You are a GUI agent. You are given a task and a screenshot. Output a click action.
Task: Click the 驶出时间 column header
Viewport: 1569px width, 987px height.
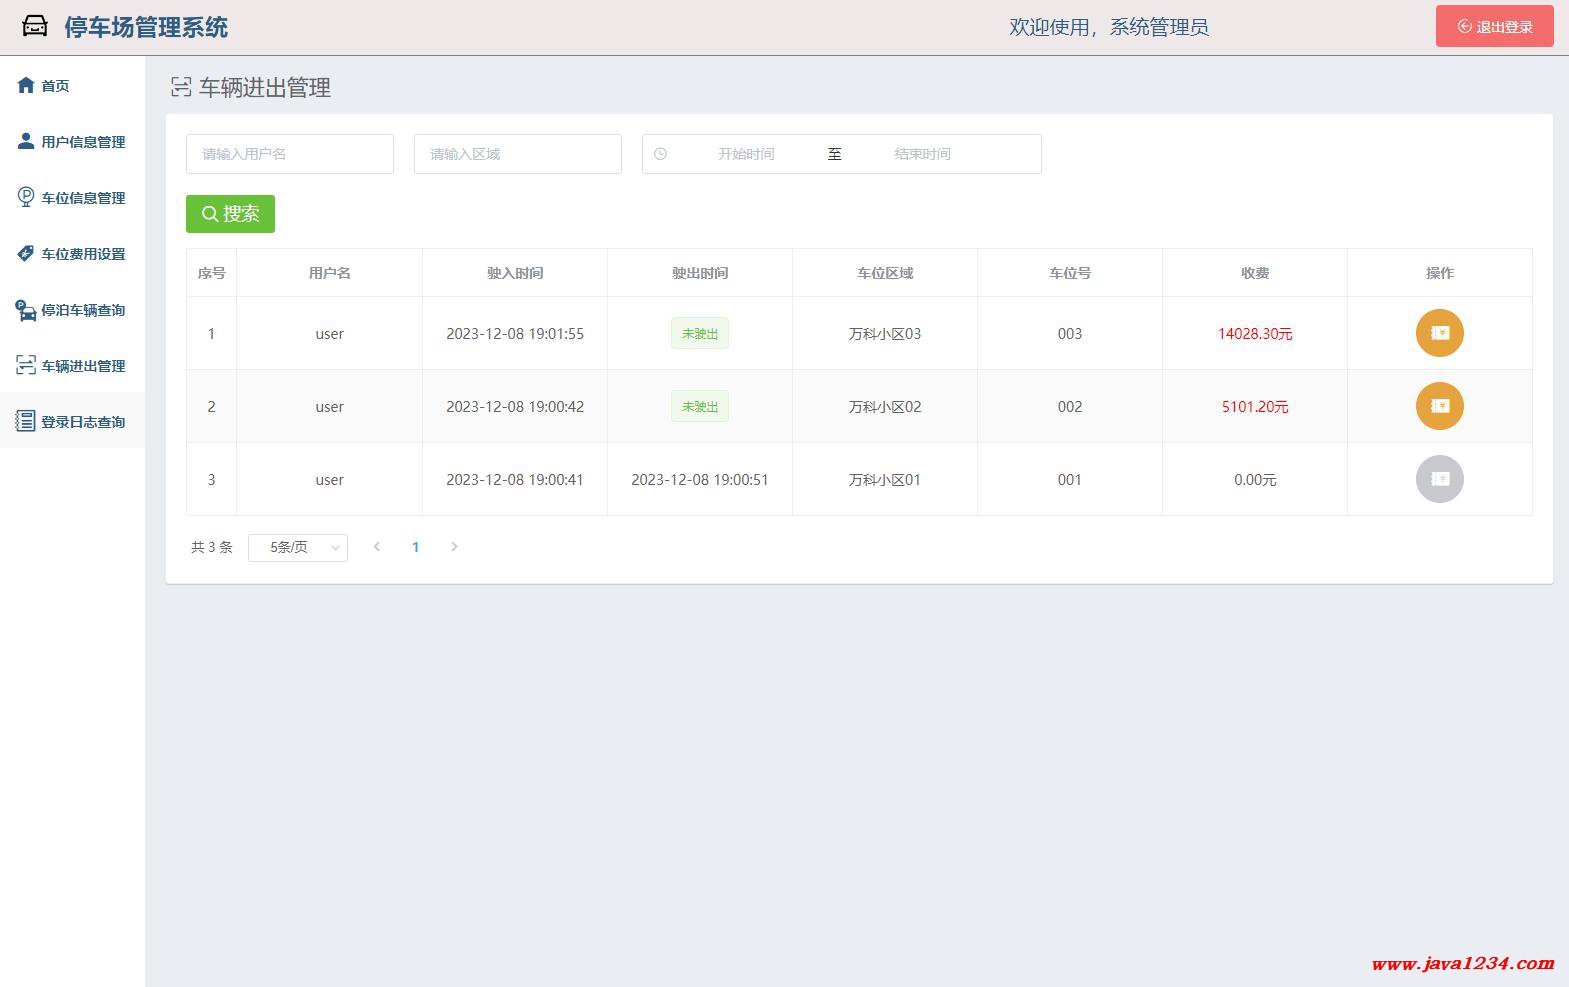pos(700,273)
